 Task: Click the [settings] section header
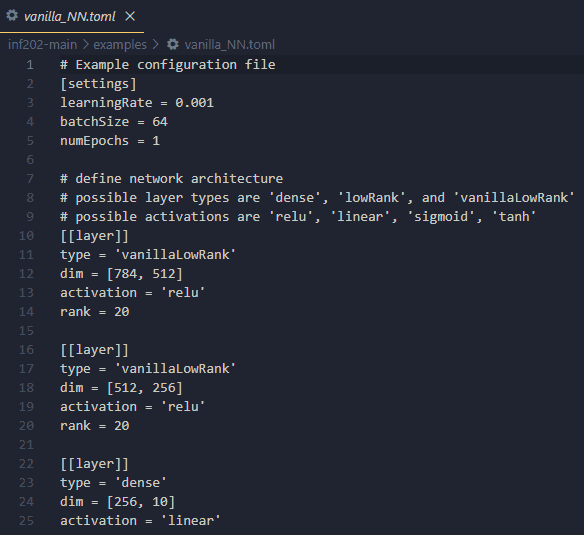(x=98, y=84)
